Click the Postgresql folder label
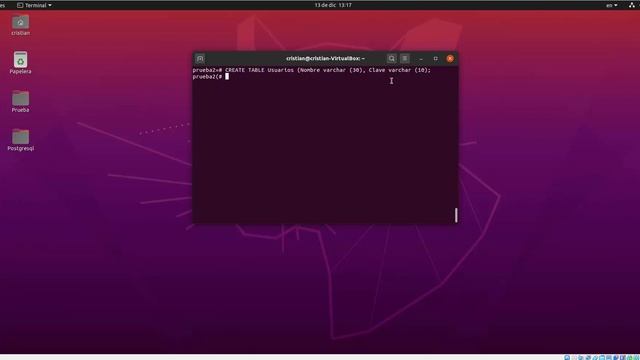640x360 pixels. coord(20,149)
